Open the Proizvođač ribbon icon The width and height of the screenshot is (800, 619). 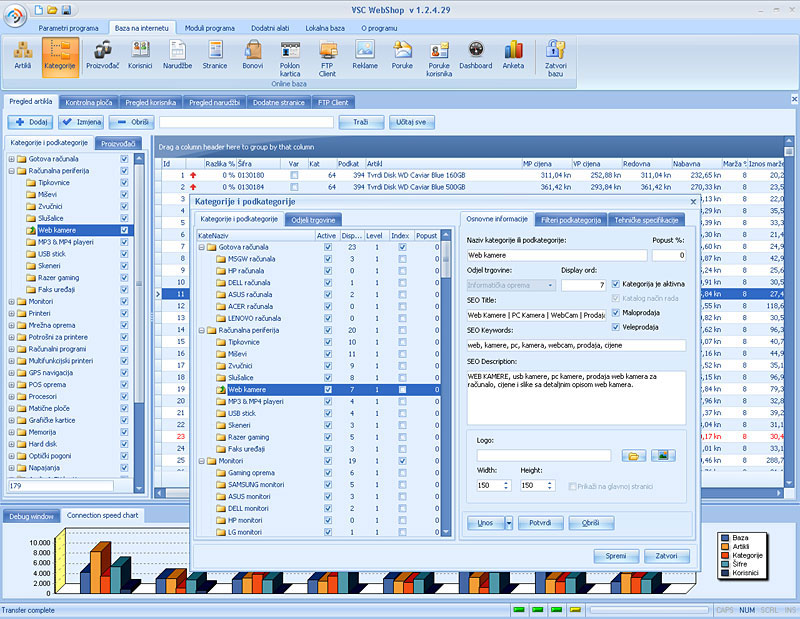pyautogui.click(x=103, y=56)
